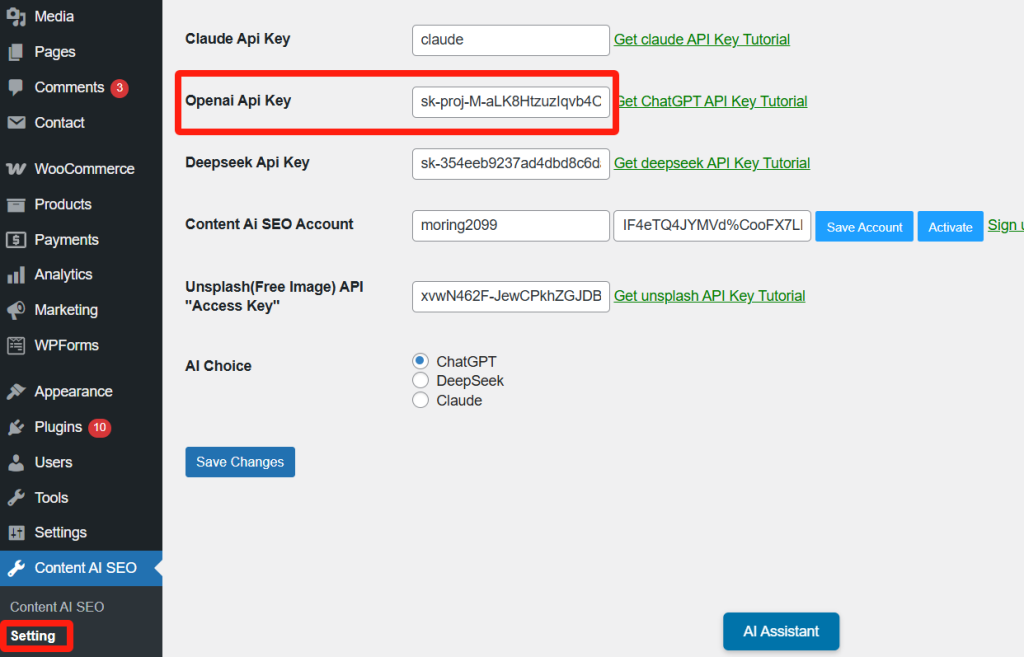Focus the Deepseek Api Key field
Screen dimensions: 1024x657
(x=511, y=163)
